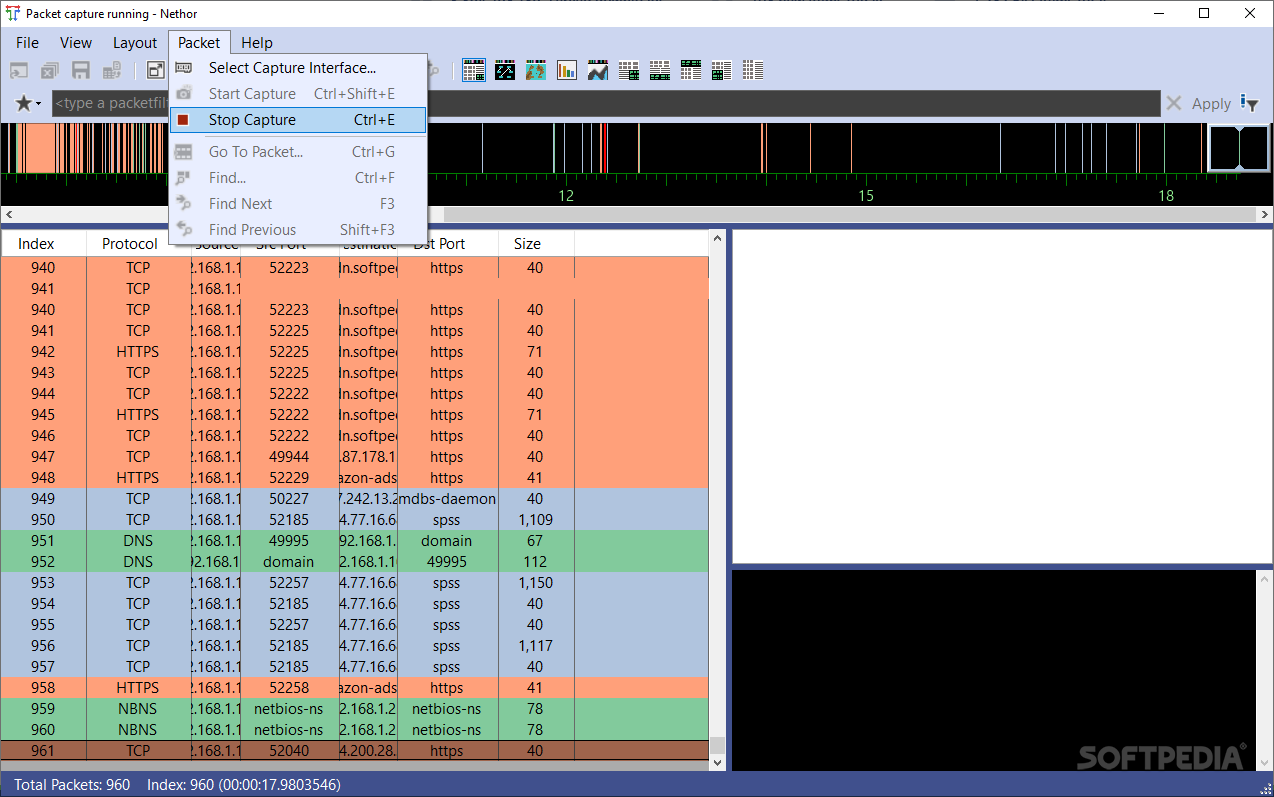Clear the packet filter with the X icon

click(1174, 103)
